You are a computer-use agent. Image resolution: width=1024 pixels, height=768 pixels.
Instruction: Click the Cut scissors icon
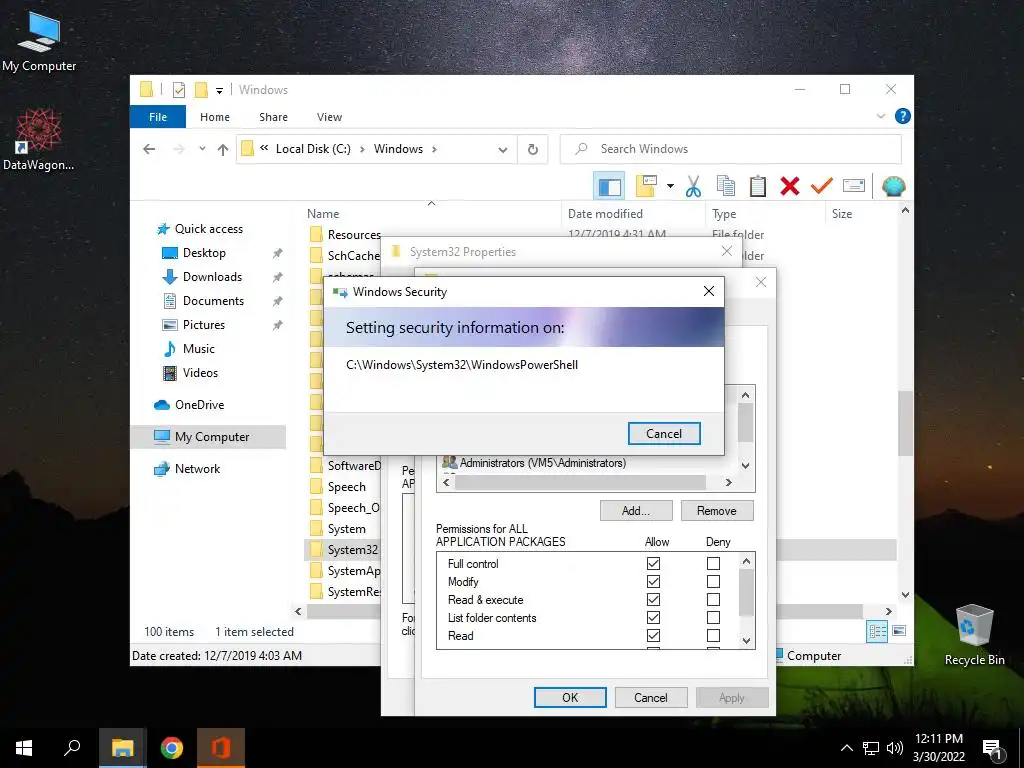click(x=693, y=187)
